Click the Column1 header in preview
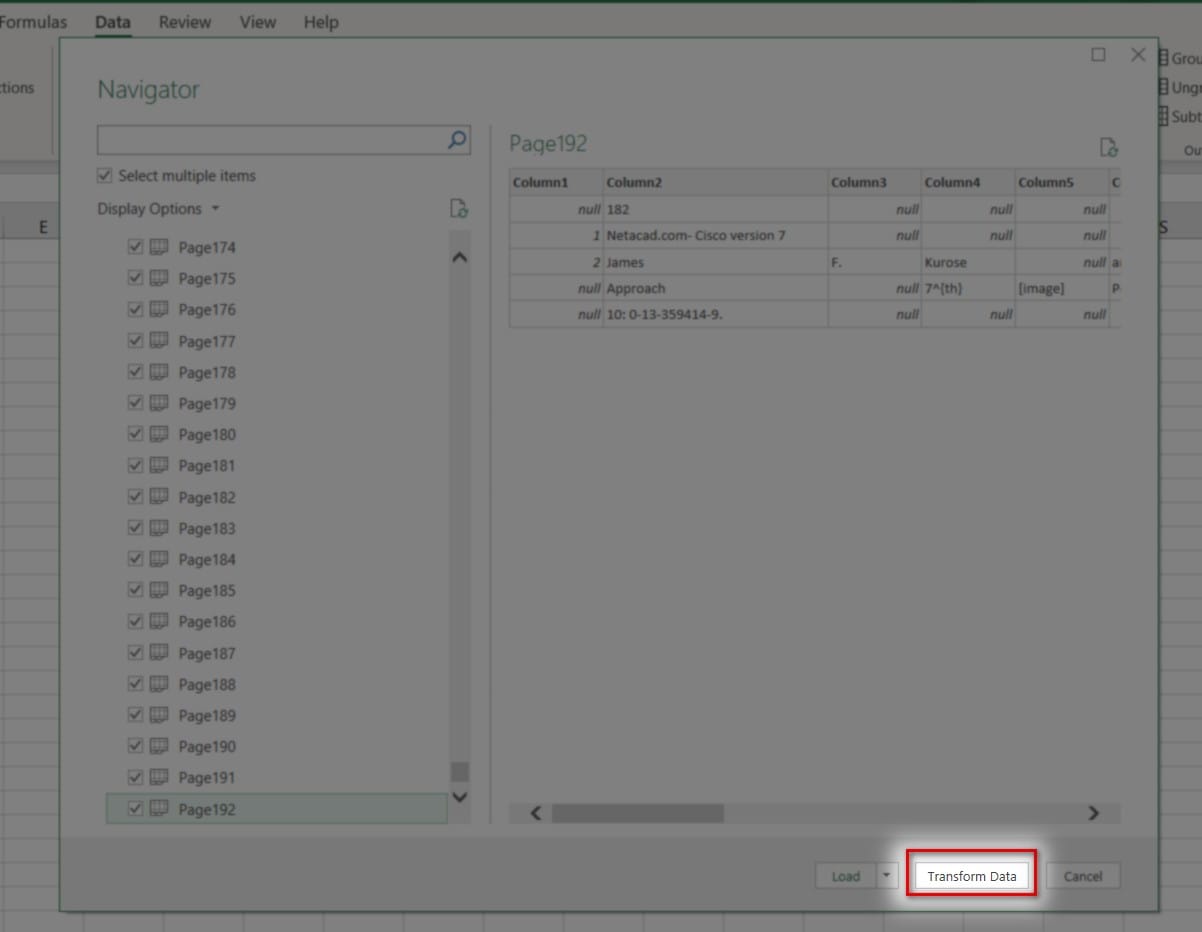Screen dimensions: 1202x932 click(557, 183)
